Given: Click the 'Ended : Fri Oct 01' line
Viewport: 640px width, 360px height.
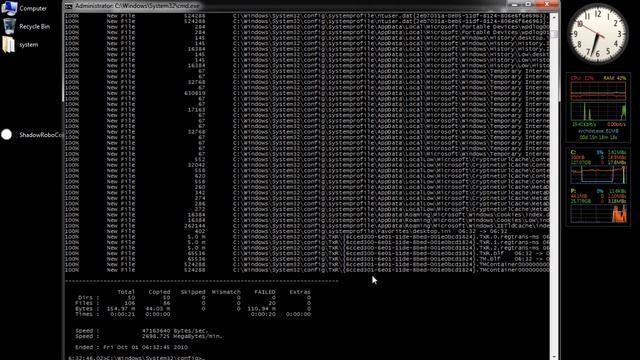Looking at the screenshot, I should pos(131,347).
